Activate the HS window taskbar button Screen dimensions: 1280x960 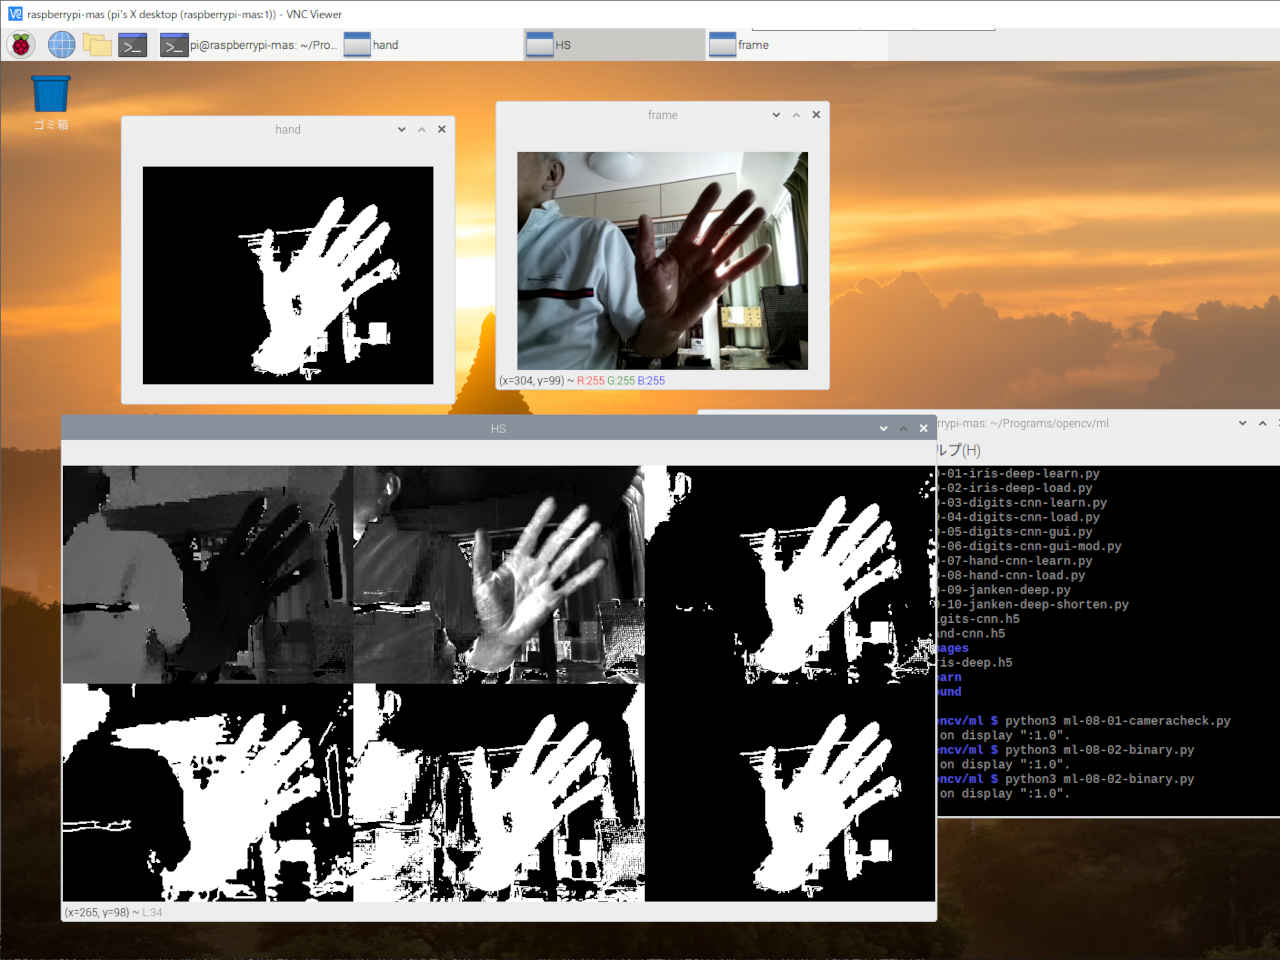click(x=613, y=45)
